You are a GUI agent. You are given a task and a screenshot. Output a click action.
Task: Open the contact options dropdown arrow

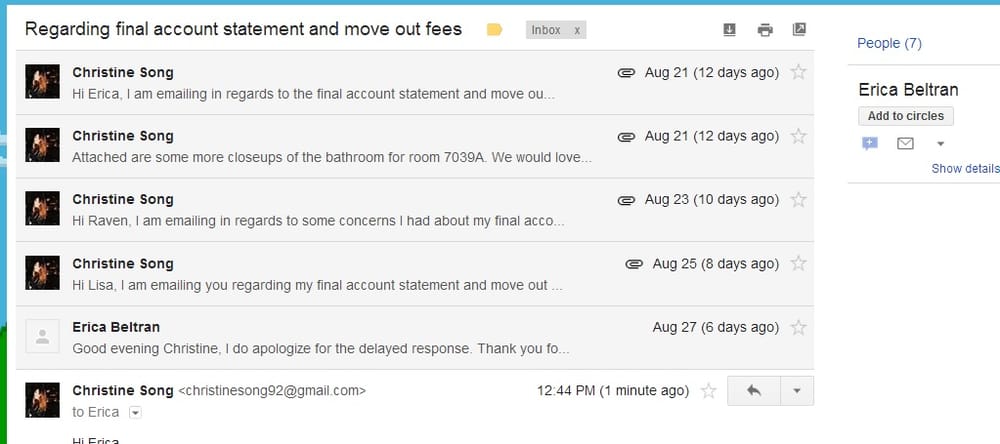tap(940, 144)
